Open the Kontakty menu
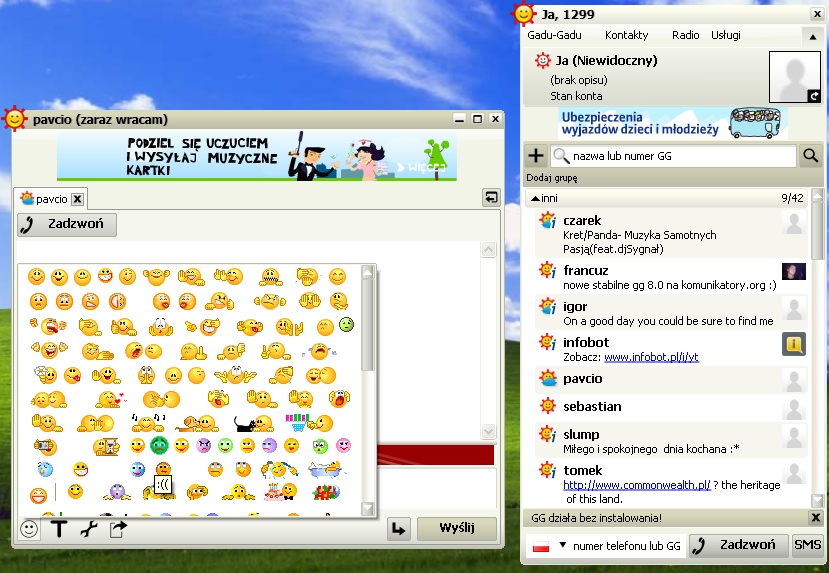829x573 pixels. pyautogui.click(x=626, y=35)
